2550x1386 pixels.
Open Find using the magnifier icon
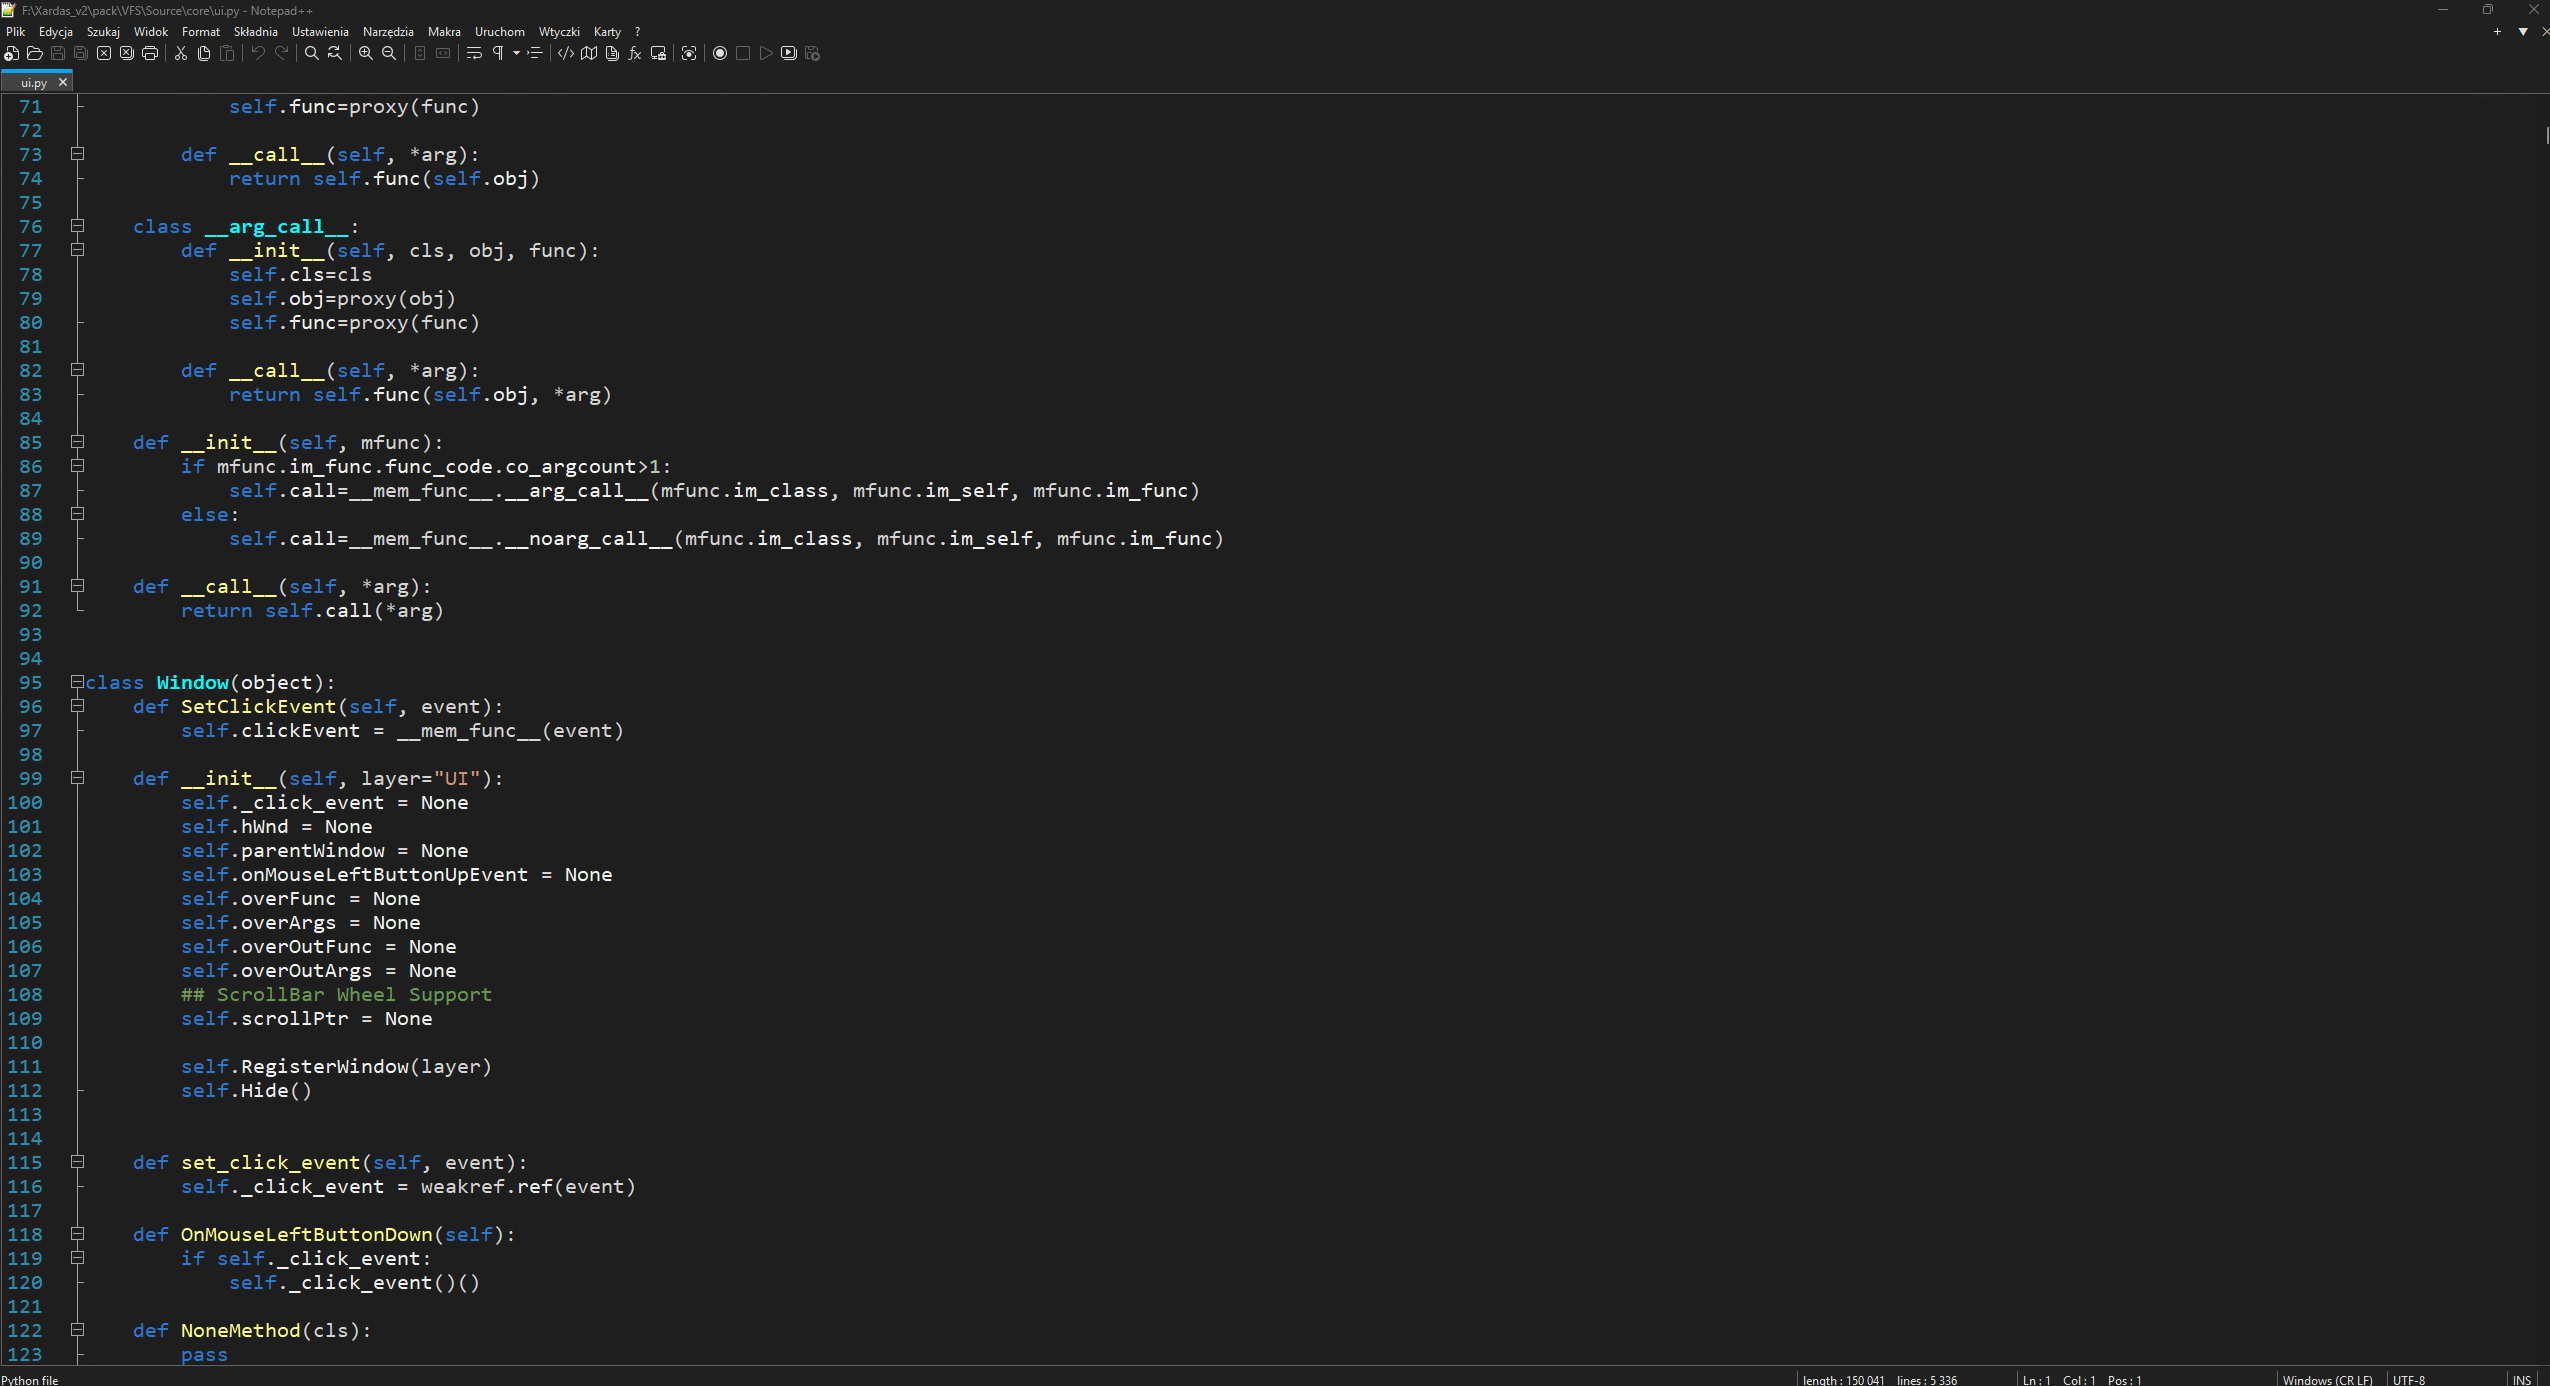pyautogui.click(x=312, y=54)
